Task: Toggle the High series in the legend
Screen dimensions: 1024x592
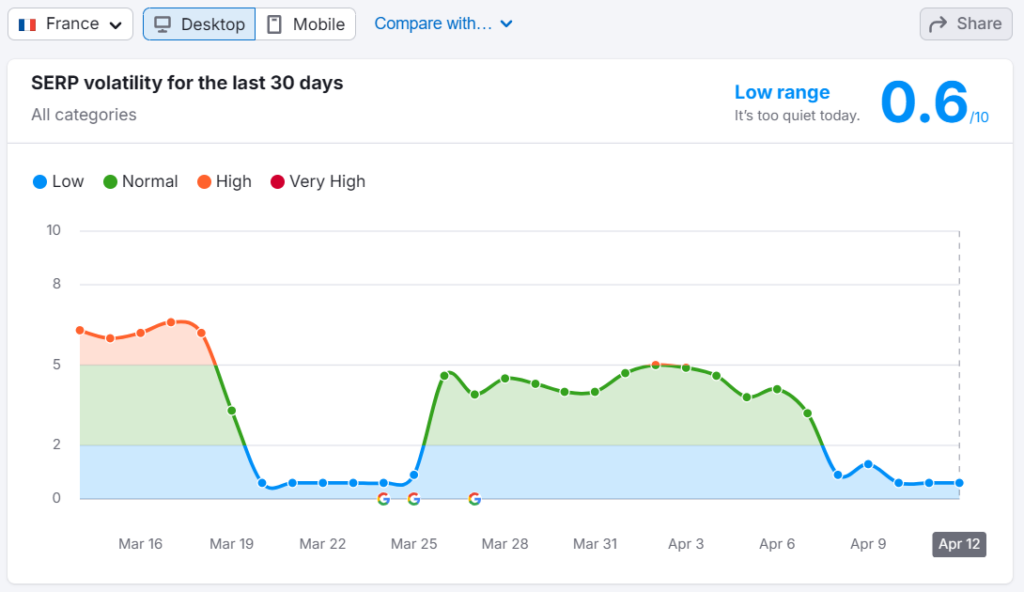Action: [224, 181]
